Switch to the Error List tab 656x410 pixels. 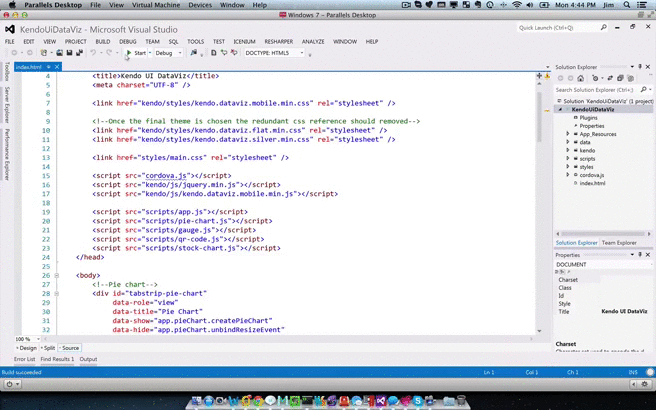[24, 359]
